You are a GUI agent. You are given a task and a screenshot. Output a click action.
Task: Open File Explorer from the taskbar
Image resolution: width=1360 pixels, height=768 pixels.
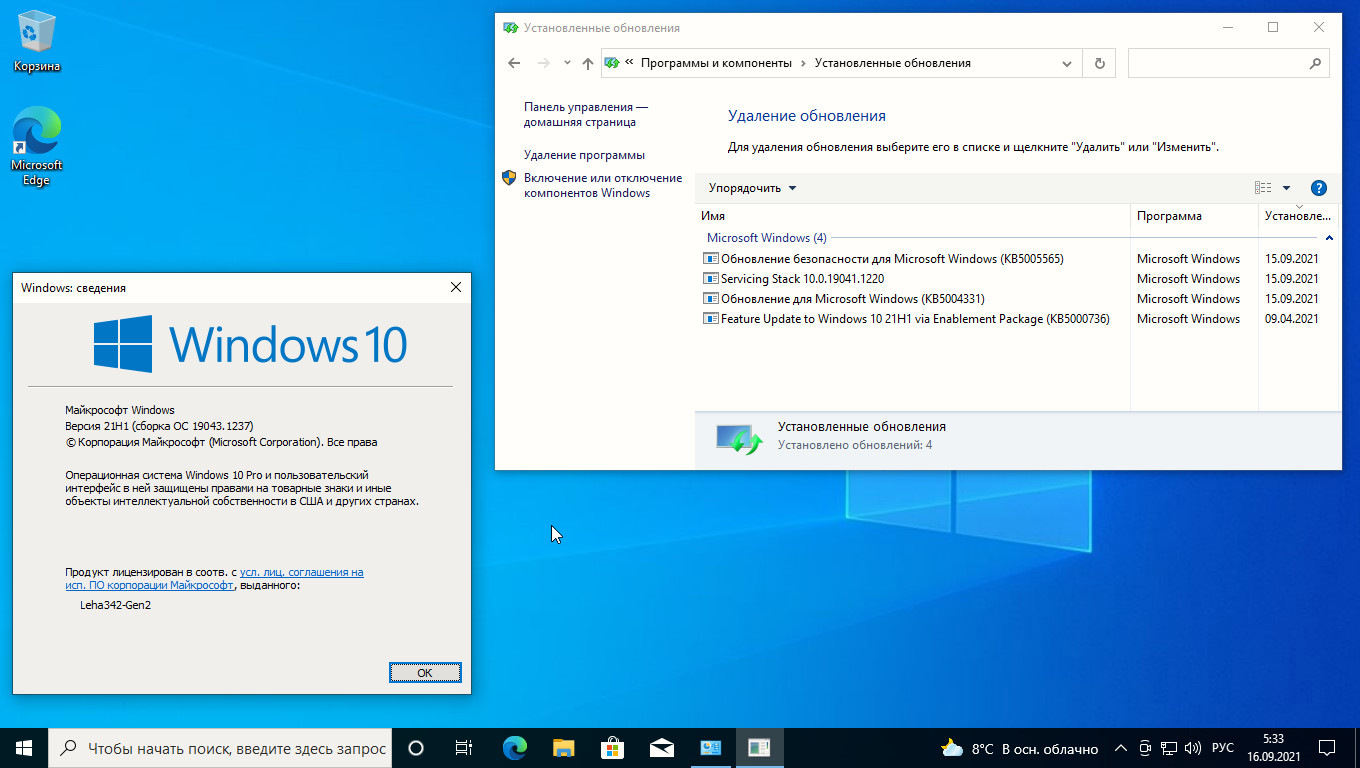click(x=563, y=748)
